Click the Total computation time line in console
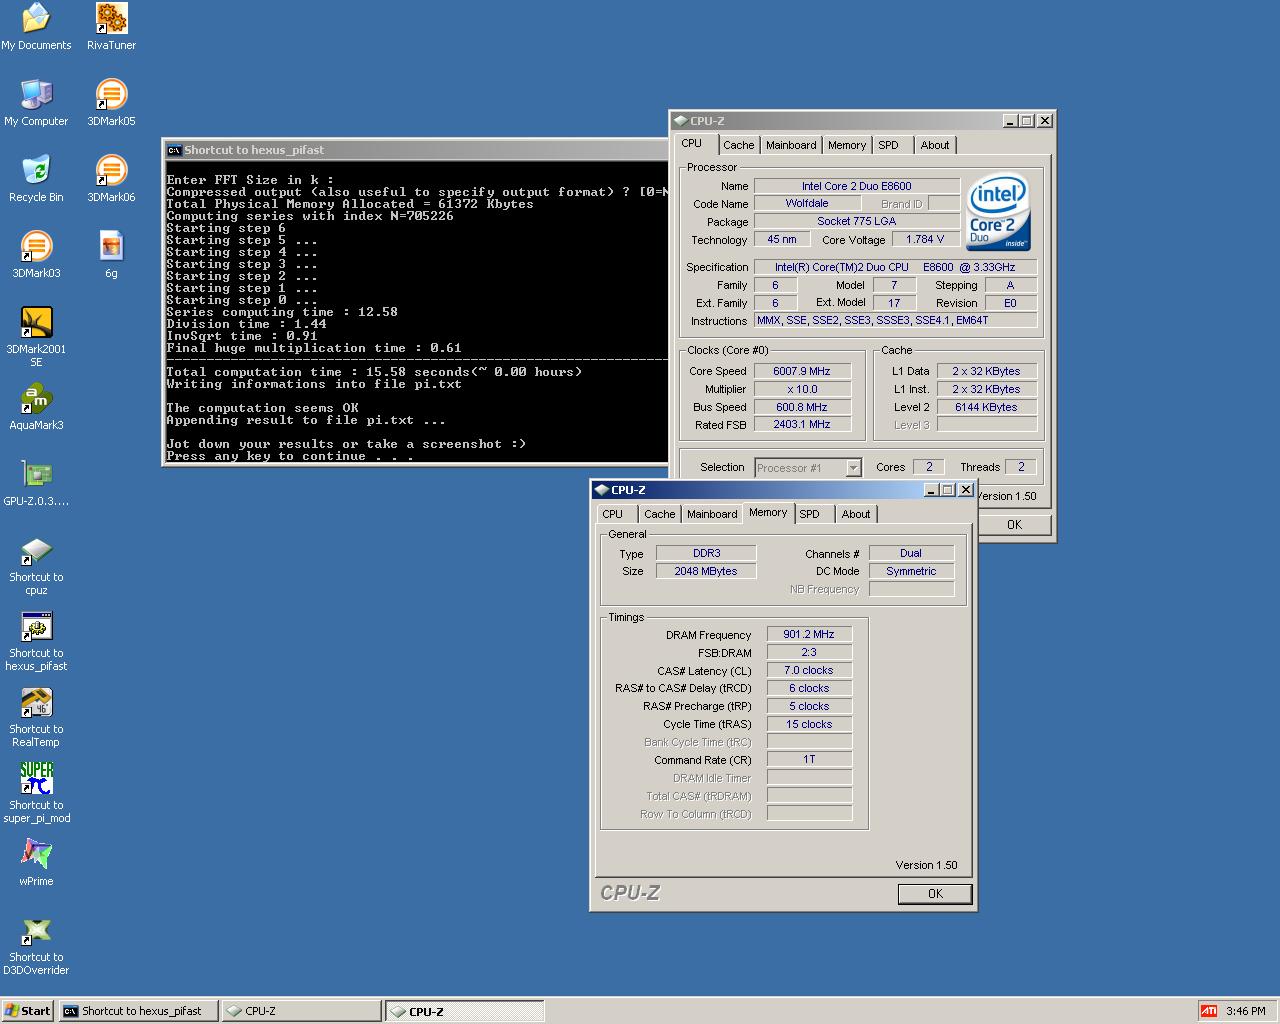 tap(374, 372)
